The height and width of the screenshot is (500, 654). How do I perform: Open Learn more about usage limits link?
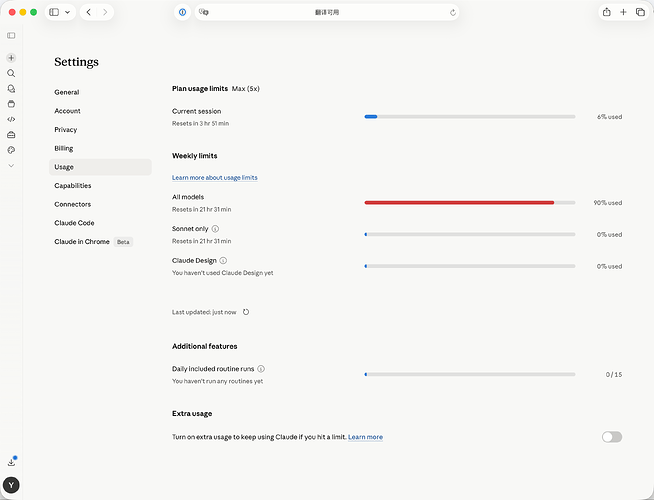point(215,178)
